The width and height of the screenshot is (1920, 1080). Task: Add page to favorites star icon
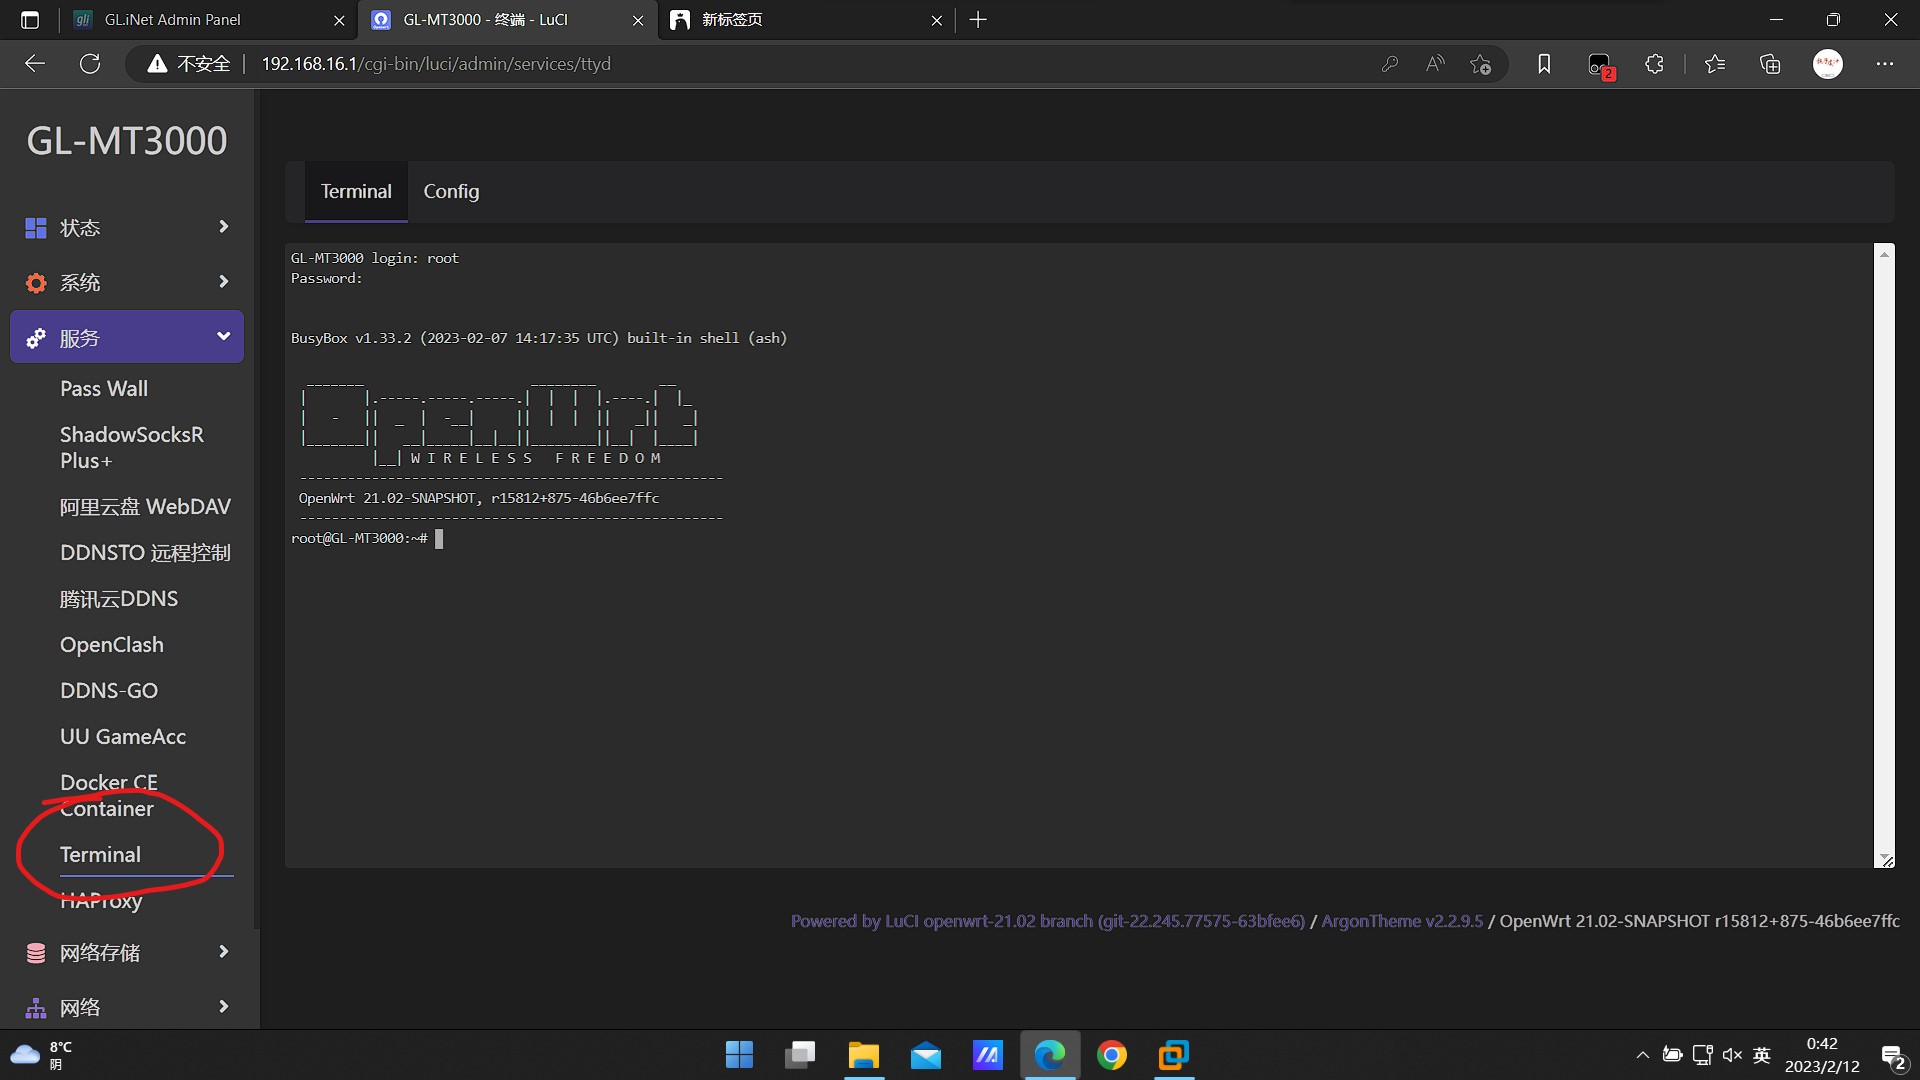coord(1480,64)
